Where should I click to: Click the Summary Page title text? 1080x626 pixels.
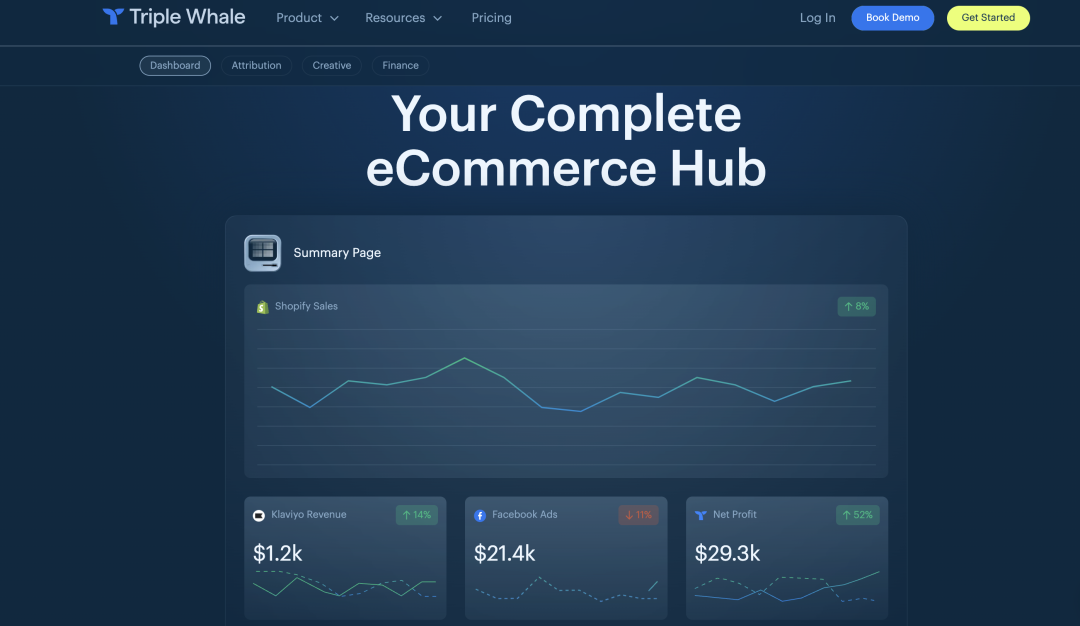click(337, 253)
